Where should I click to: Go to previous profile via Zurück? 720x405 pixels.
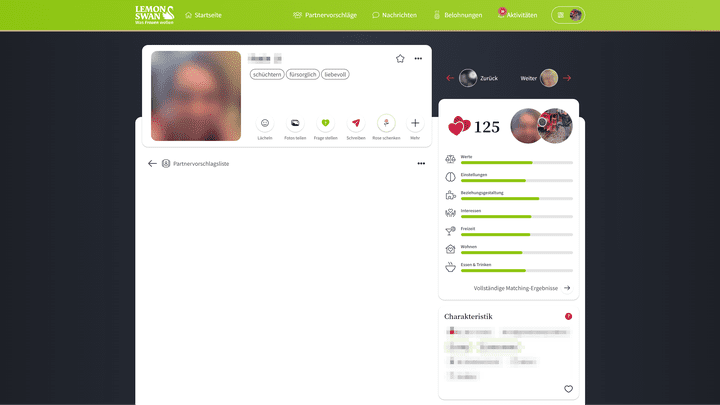coord(478,78)
